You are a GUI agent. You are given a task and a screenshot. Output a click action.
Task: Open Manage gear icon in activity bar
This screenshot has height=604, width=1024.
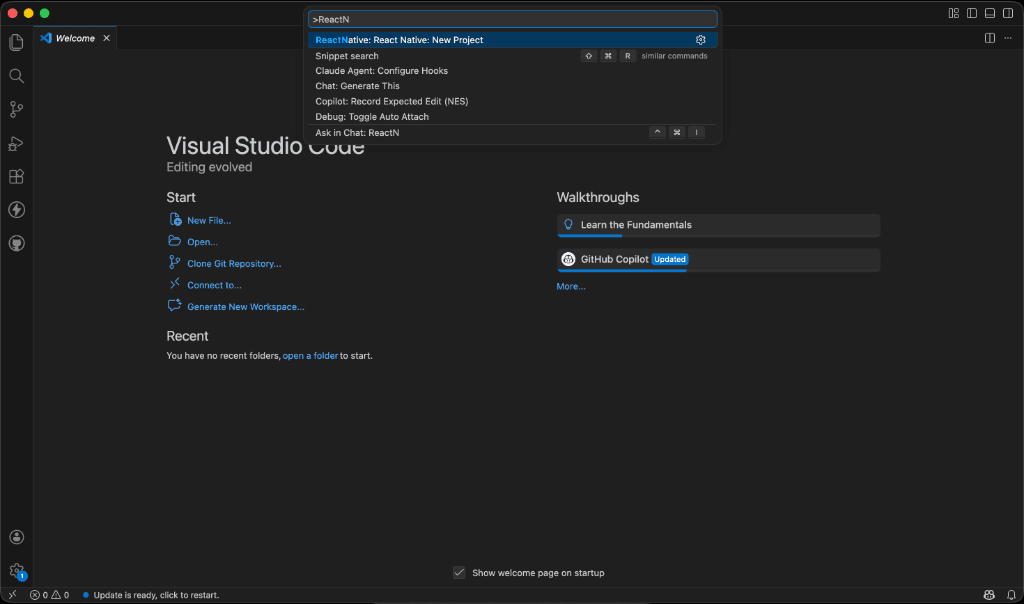click(x=16, y=571)
